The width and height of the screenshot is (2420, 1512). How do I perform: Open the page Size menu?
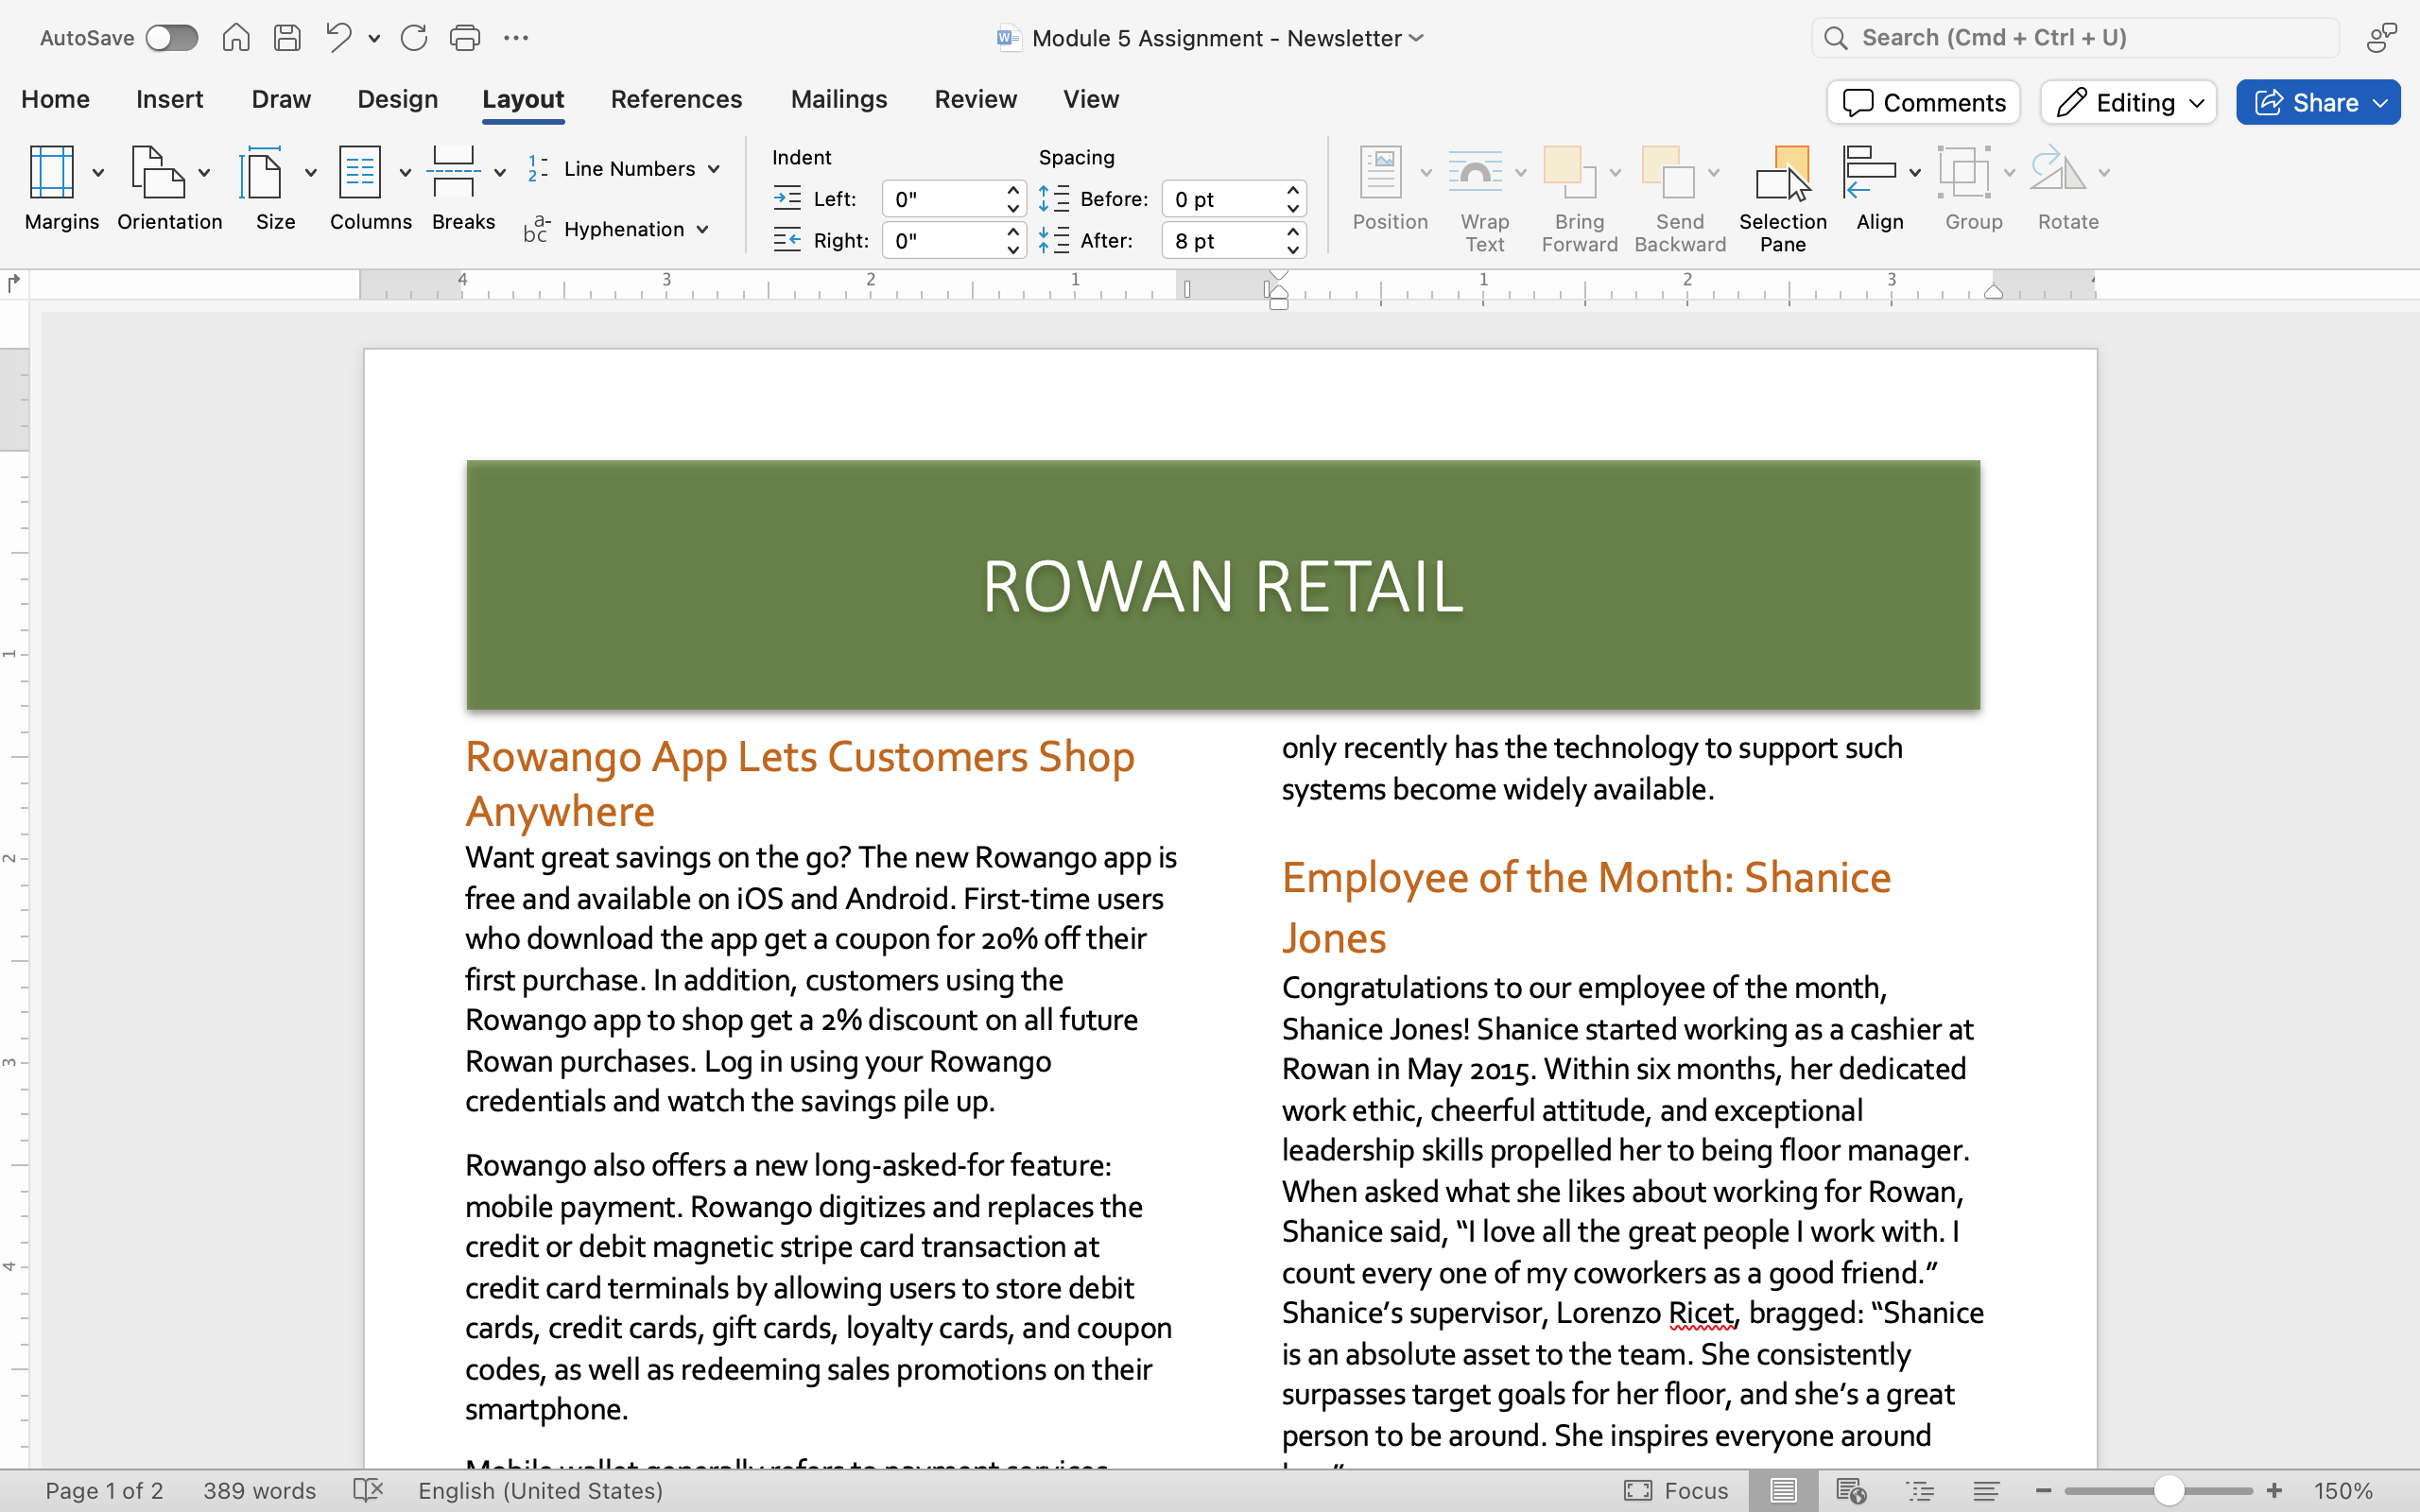276,188
